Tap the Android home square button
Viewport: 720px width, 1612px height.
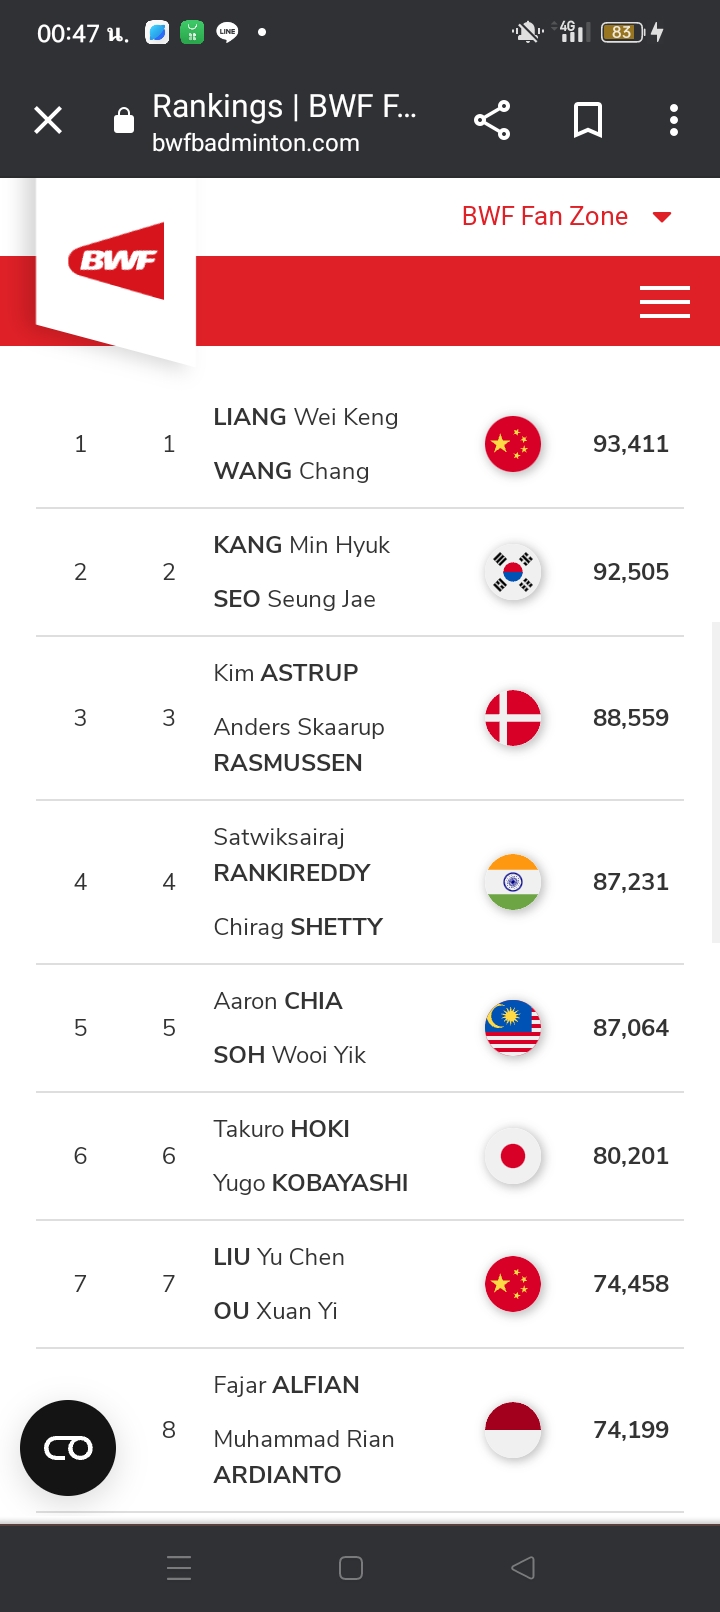click(x=351, y=1568)
